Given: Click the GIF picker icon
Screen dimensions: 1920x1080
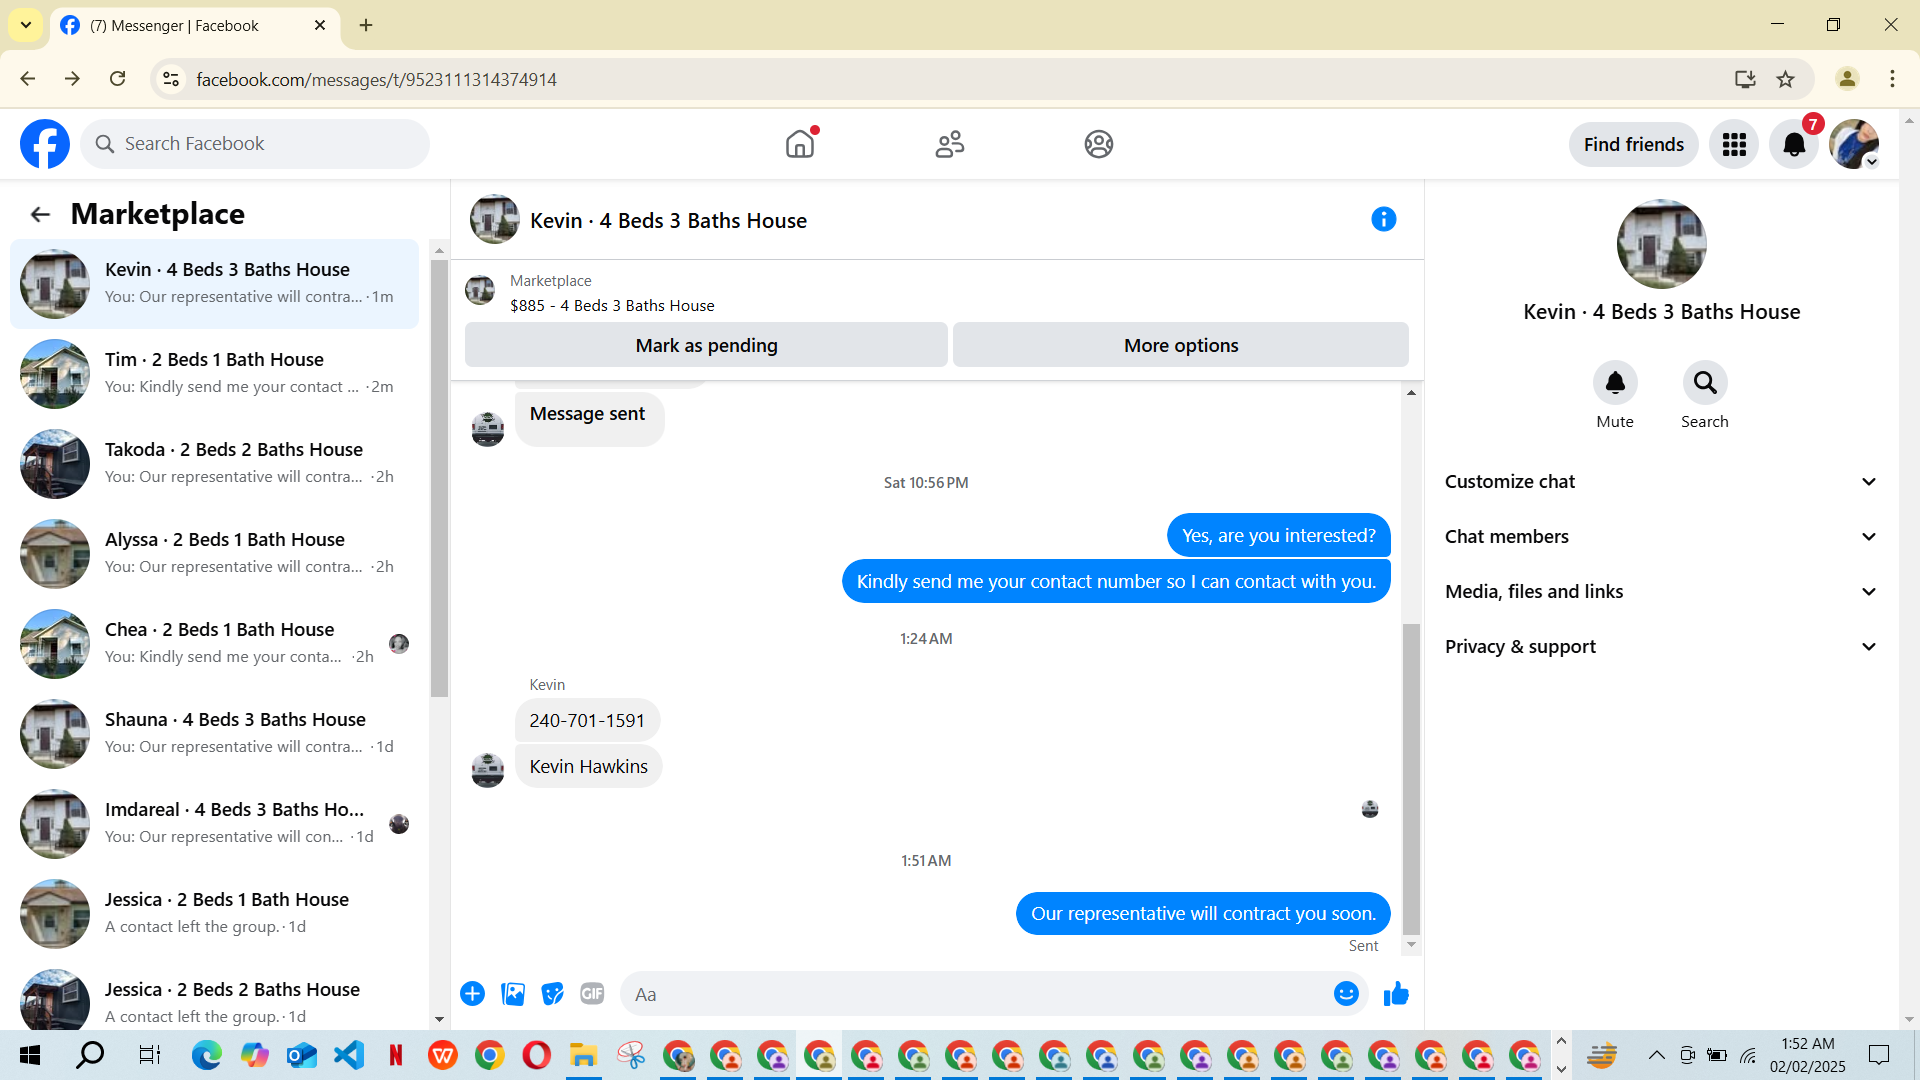Looking at the screenshot, I should pos(592,994).
